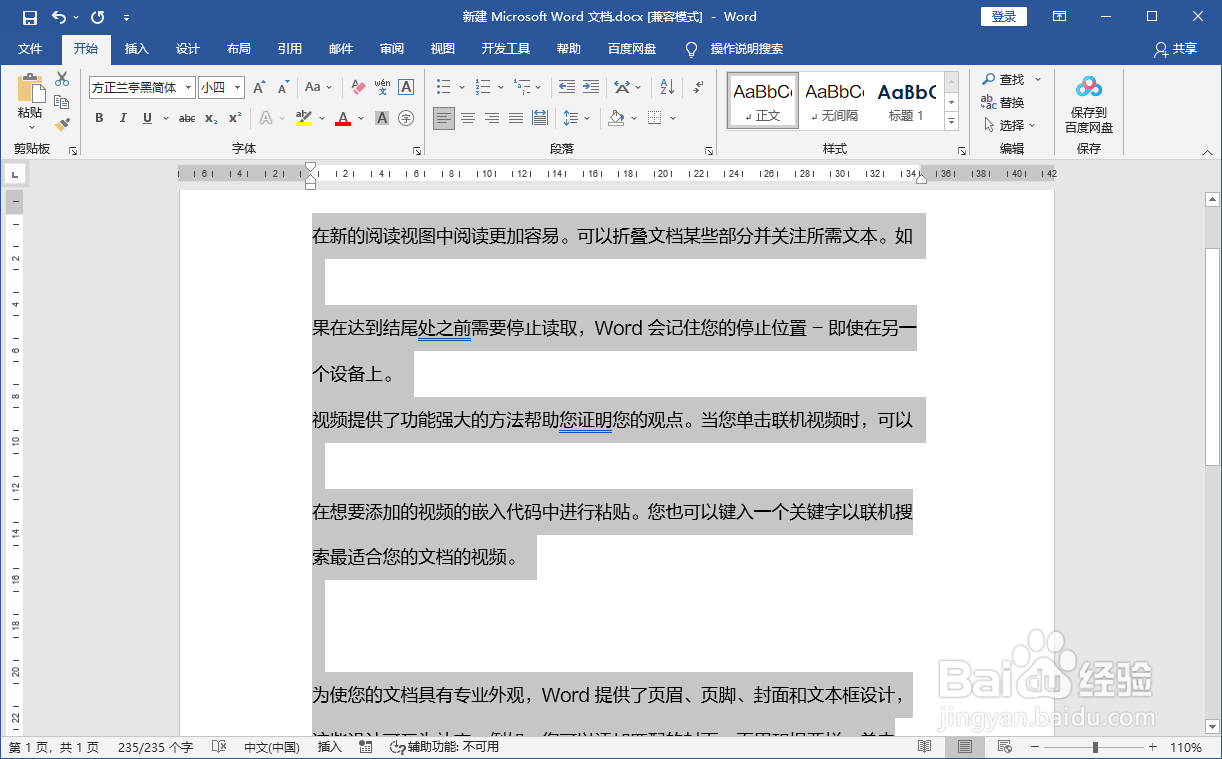Viewport: 1222px width, 759px height.
Task: Open spelling check icon in status bar
Action: [218, 747]
